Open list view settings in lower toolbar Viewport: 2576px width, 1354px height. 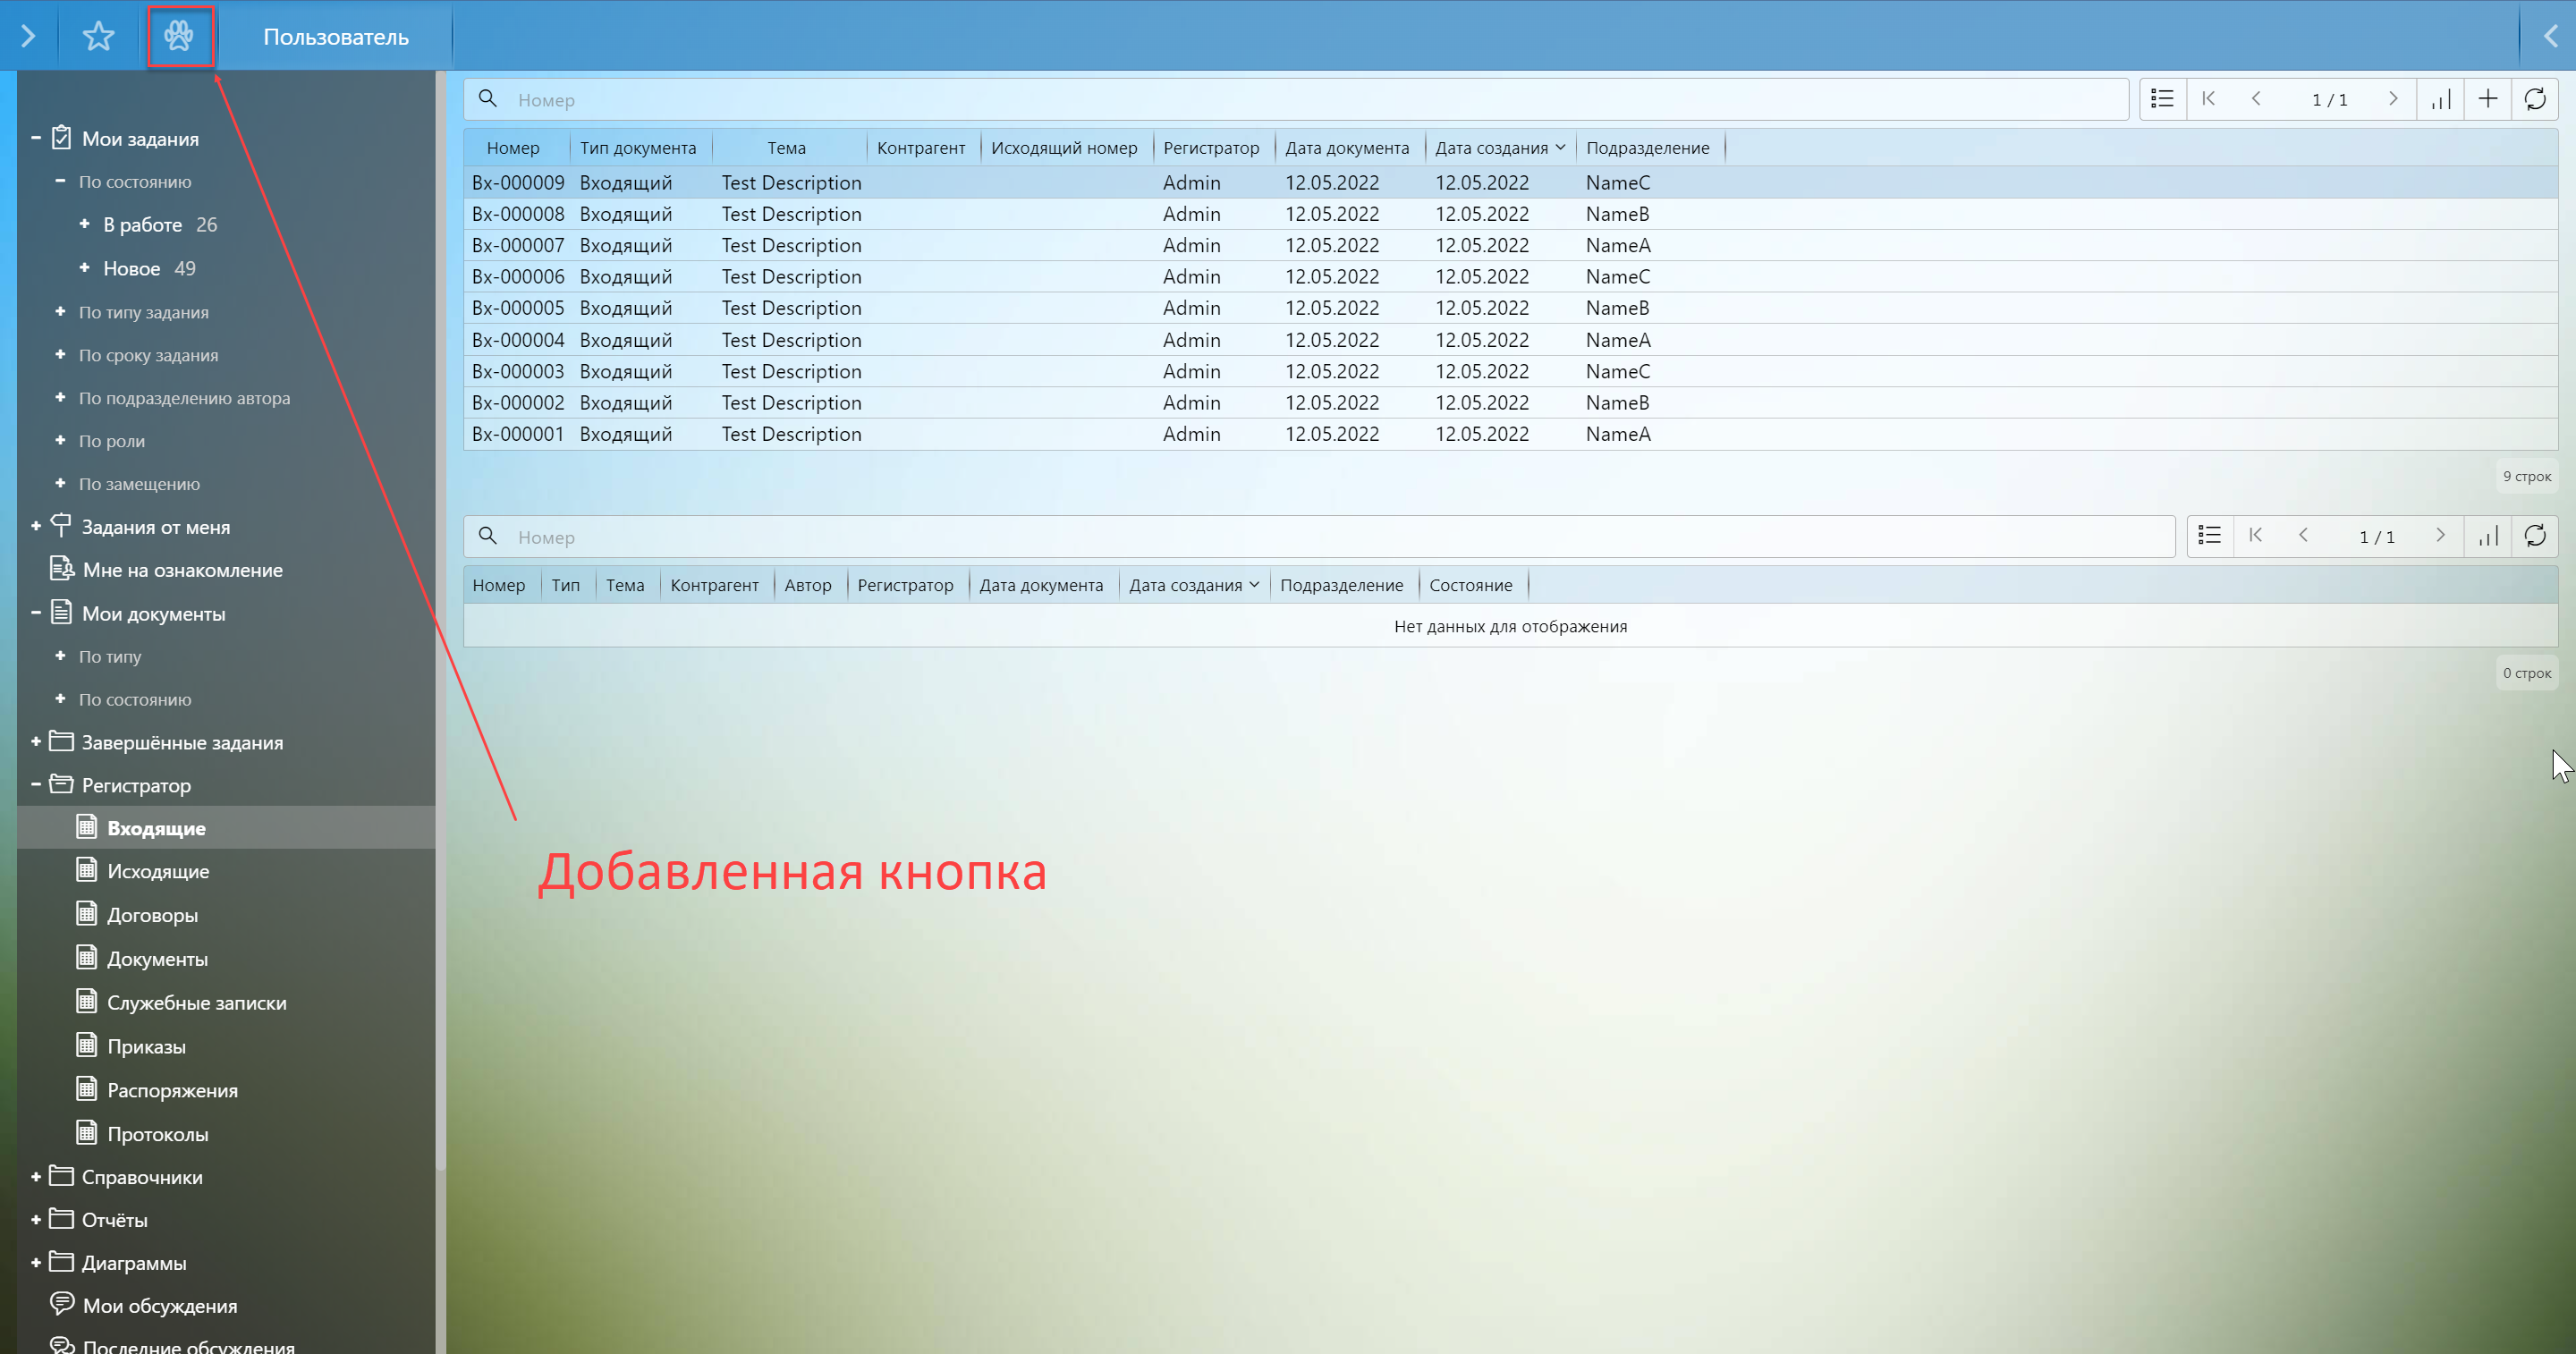pos(2210,536)
